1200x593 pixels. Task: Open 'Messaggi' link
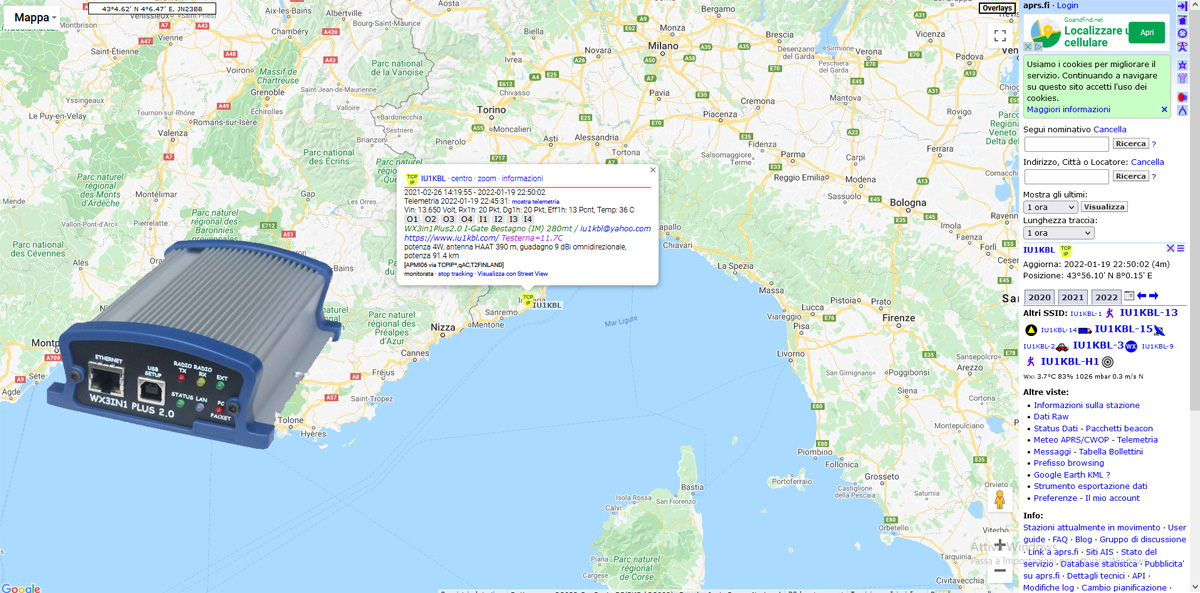pyautogui.click(x=1053, y=452)
